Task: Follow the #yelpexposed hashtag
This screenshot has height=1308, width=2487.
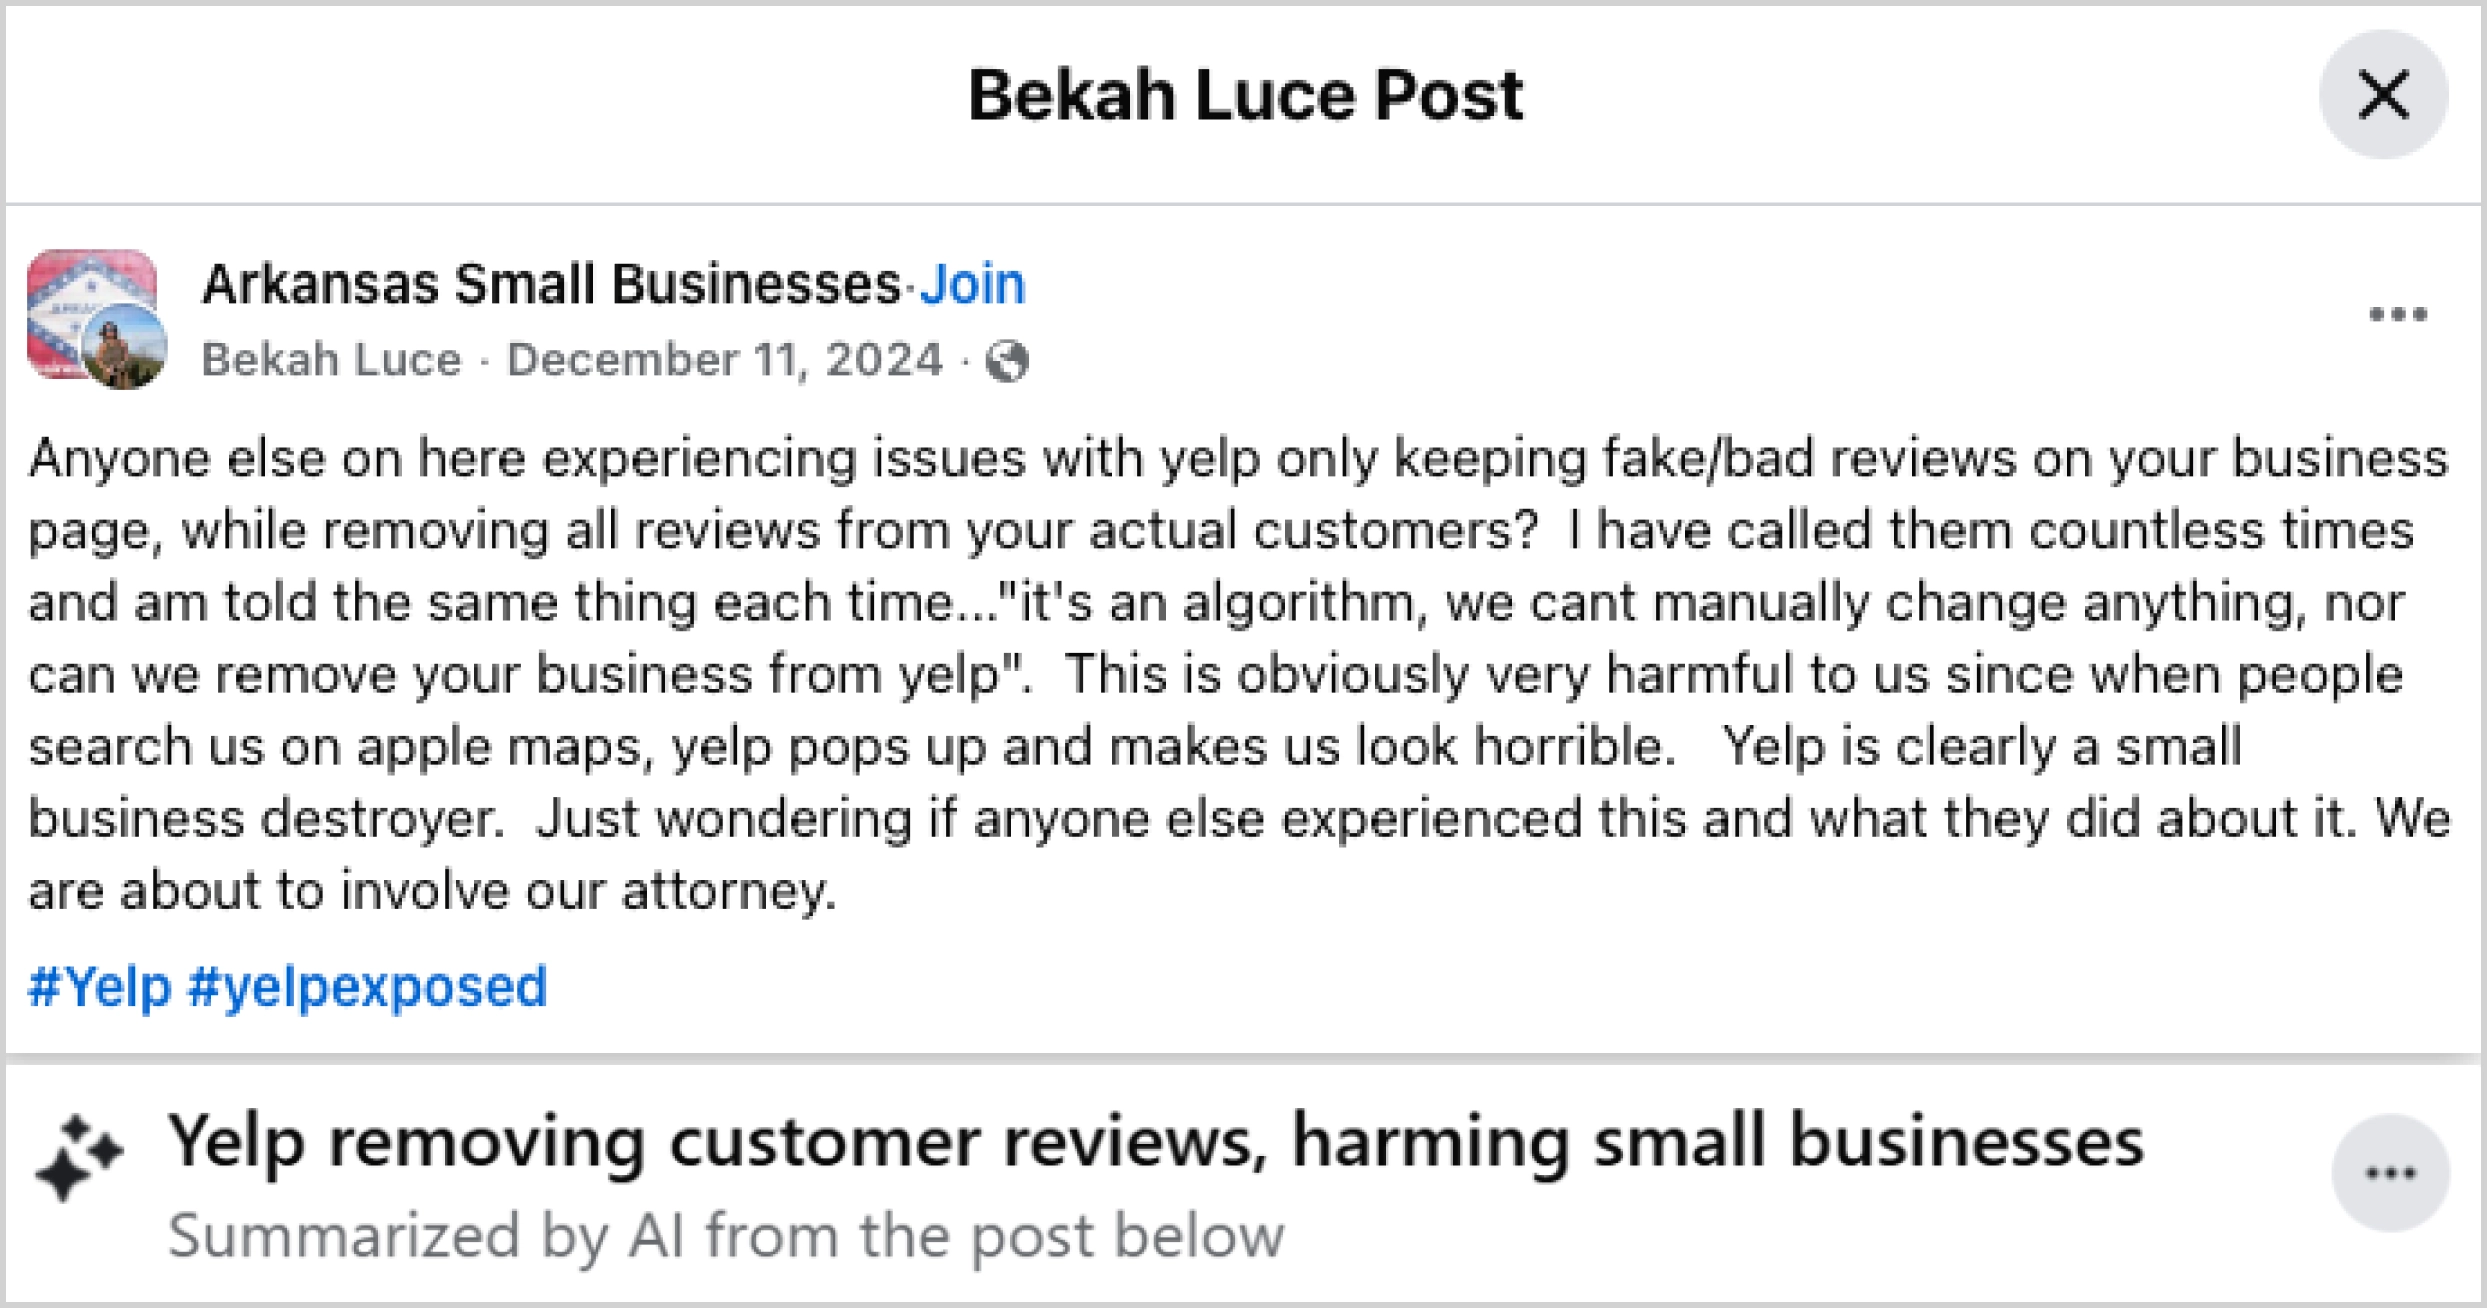Action: point(367,987)
